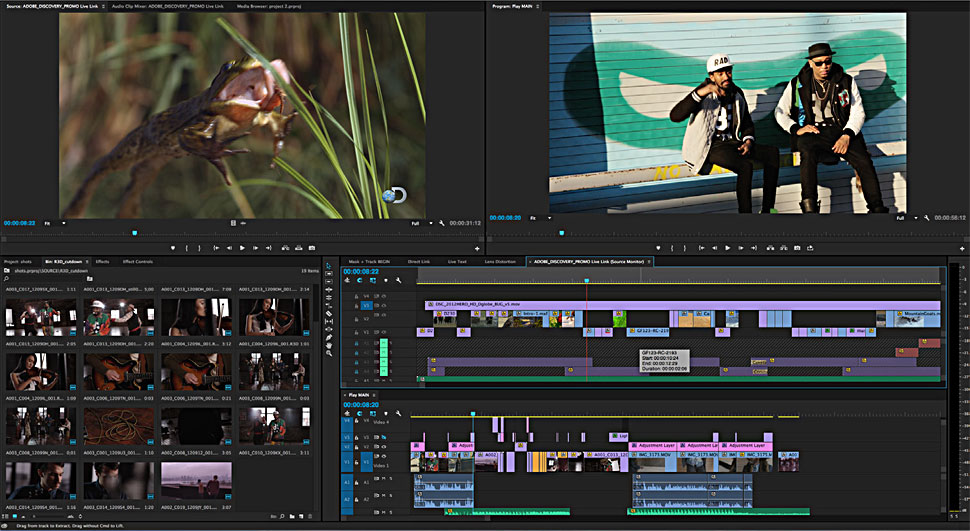
Task: Switch to Audio Clip Mixer tab
Action: click(x=167, y=6)
